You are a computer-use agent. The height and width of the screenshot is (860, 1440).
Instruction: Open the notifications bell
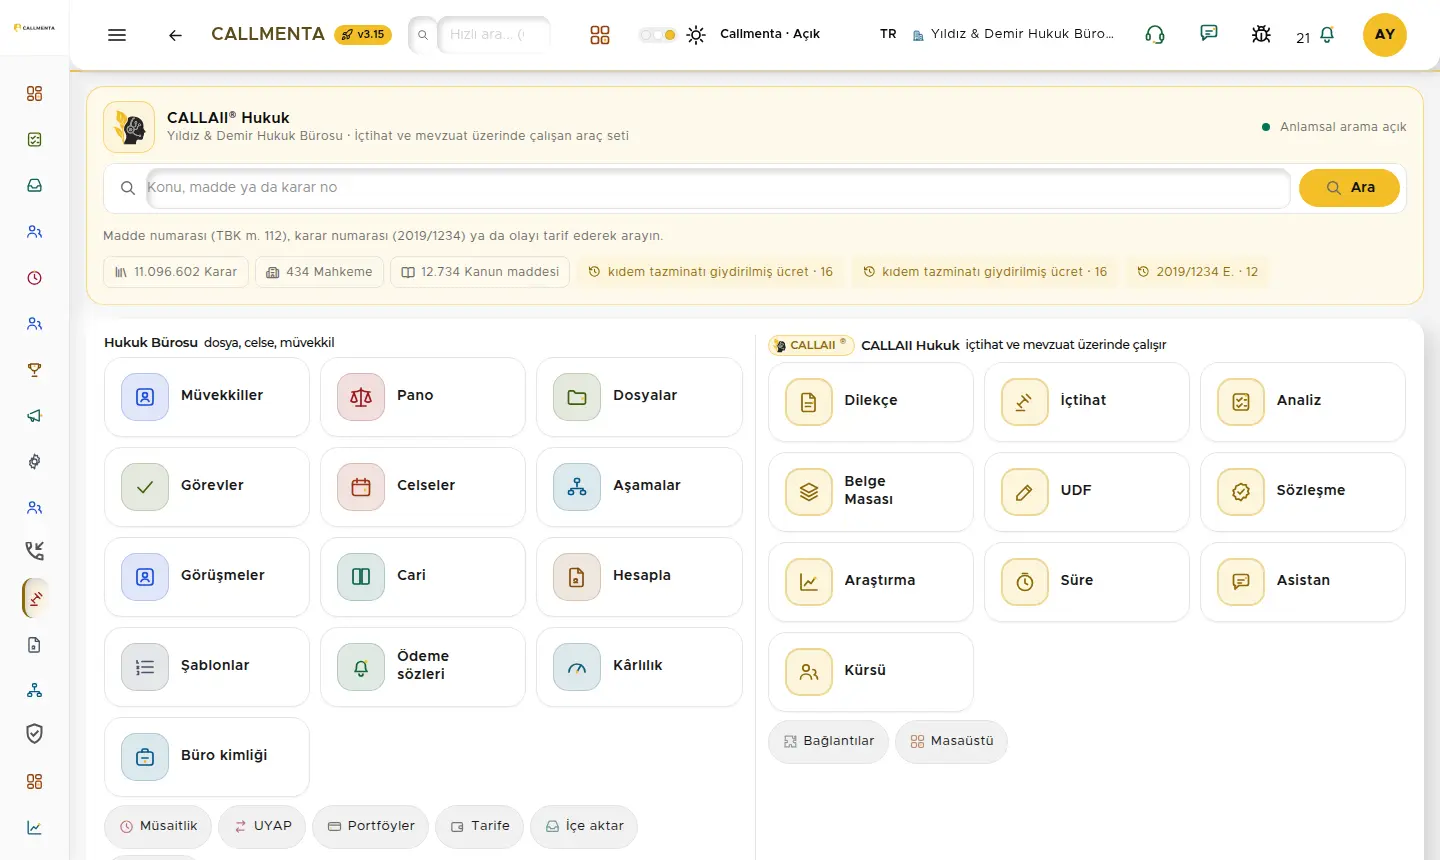(x=1326, y=35)
